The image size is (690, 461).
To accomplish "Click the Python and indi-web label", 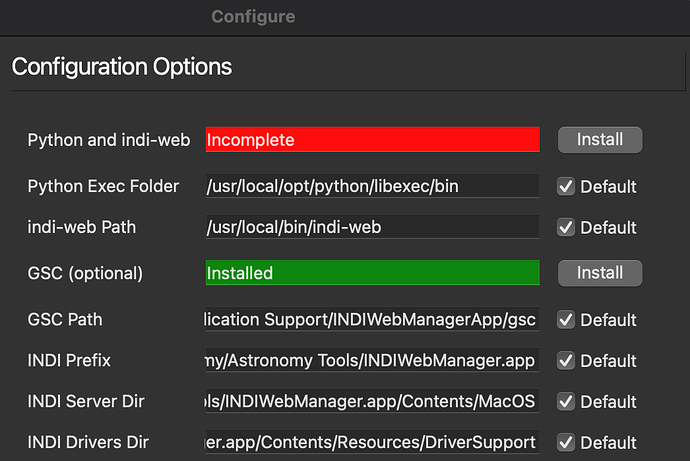I will [109, 140].
